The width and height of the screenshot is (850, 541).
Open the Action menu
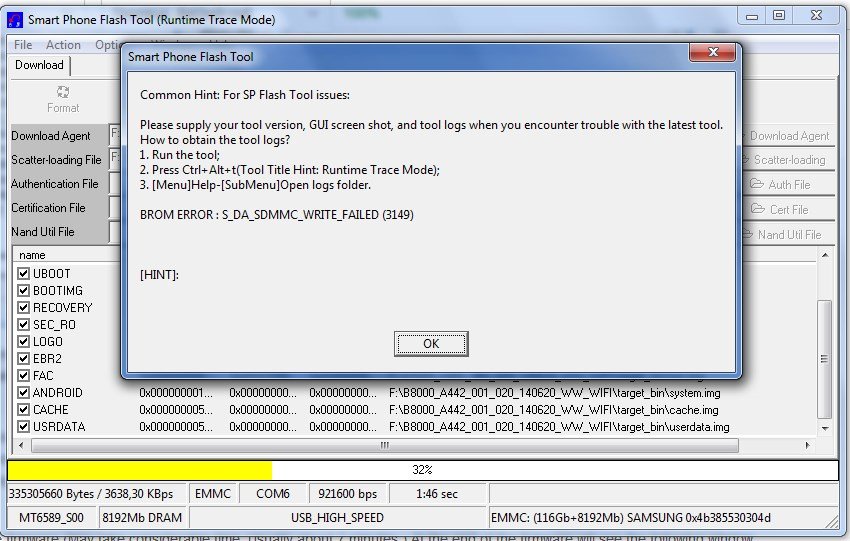[x=63, y=45]
